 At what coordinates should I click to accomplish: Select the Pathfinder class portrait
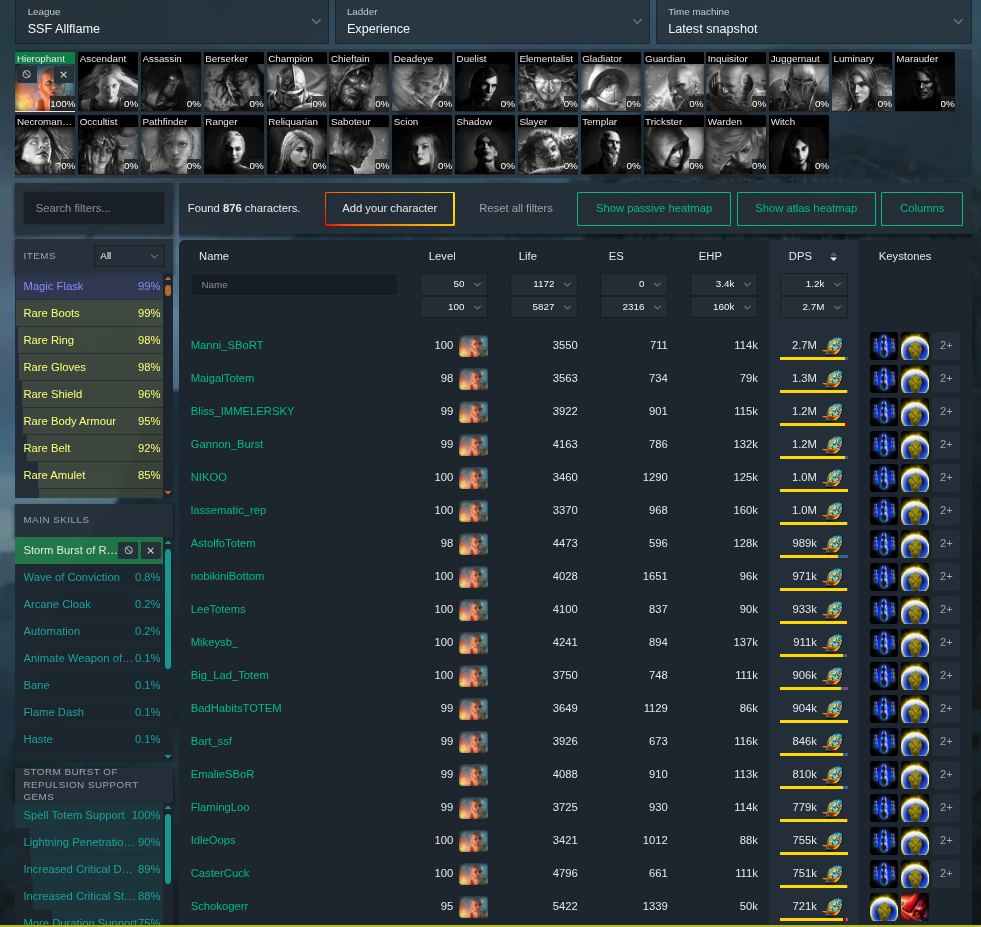[x=171, y=144]
